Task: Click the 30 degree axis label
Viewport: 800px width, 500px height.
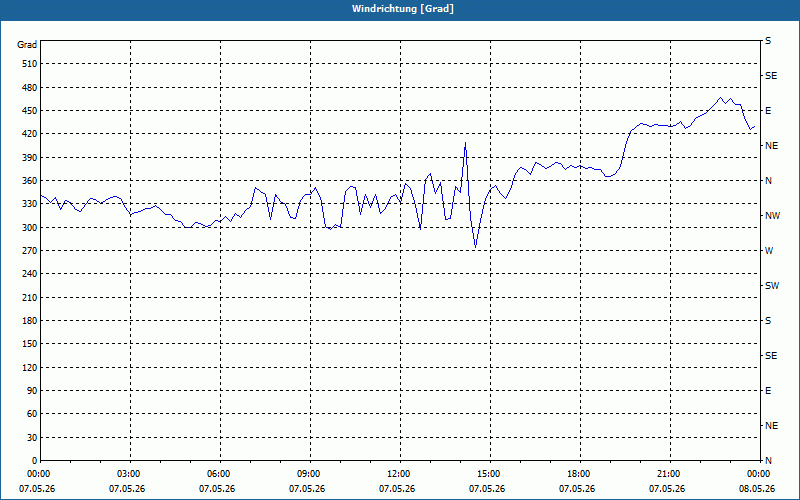Action: click(33, 438)
